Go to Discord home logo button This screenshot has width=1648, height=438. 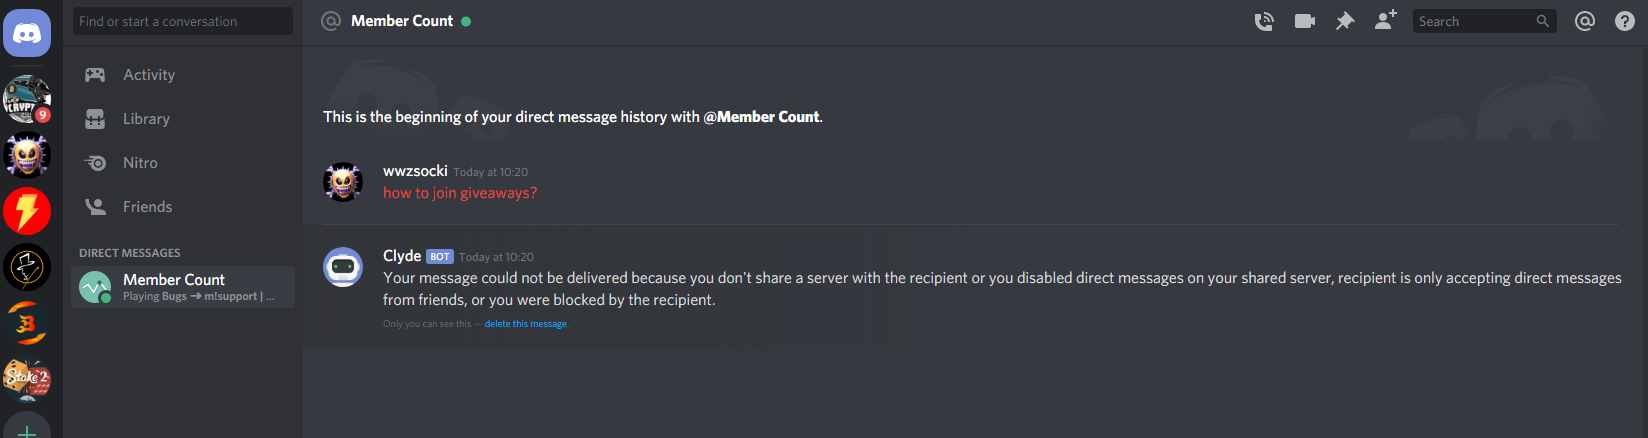click(x=27, y=34)
